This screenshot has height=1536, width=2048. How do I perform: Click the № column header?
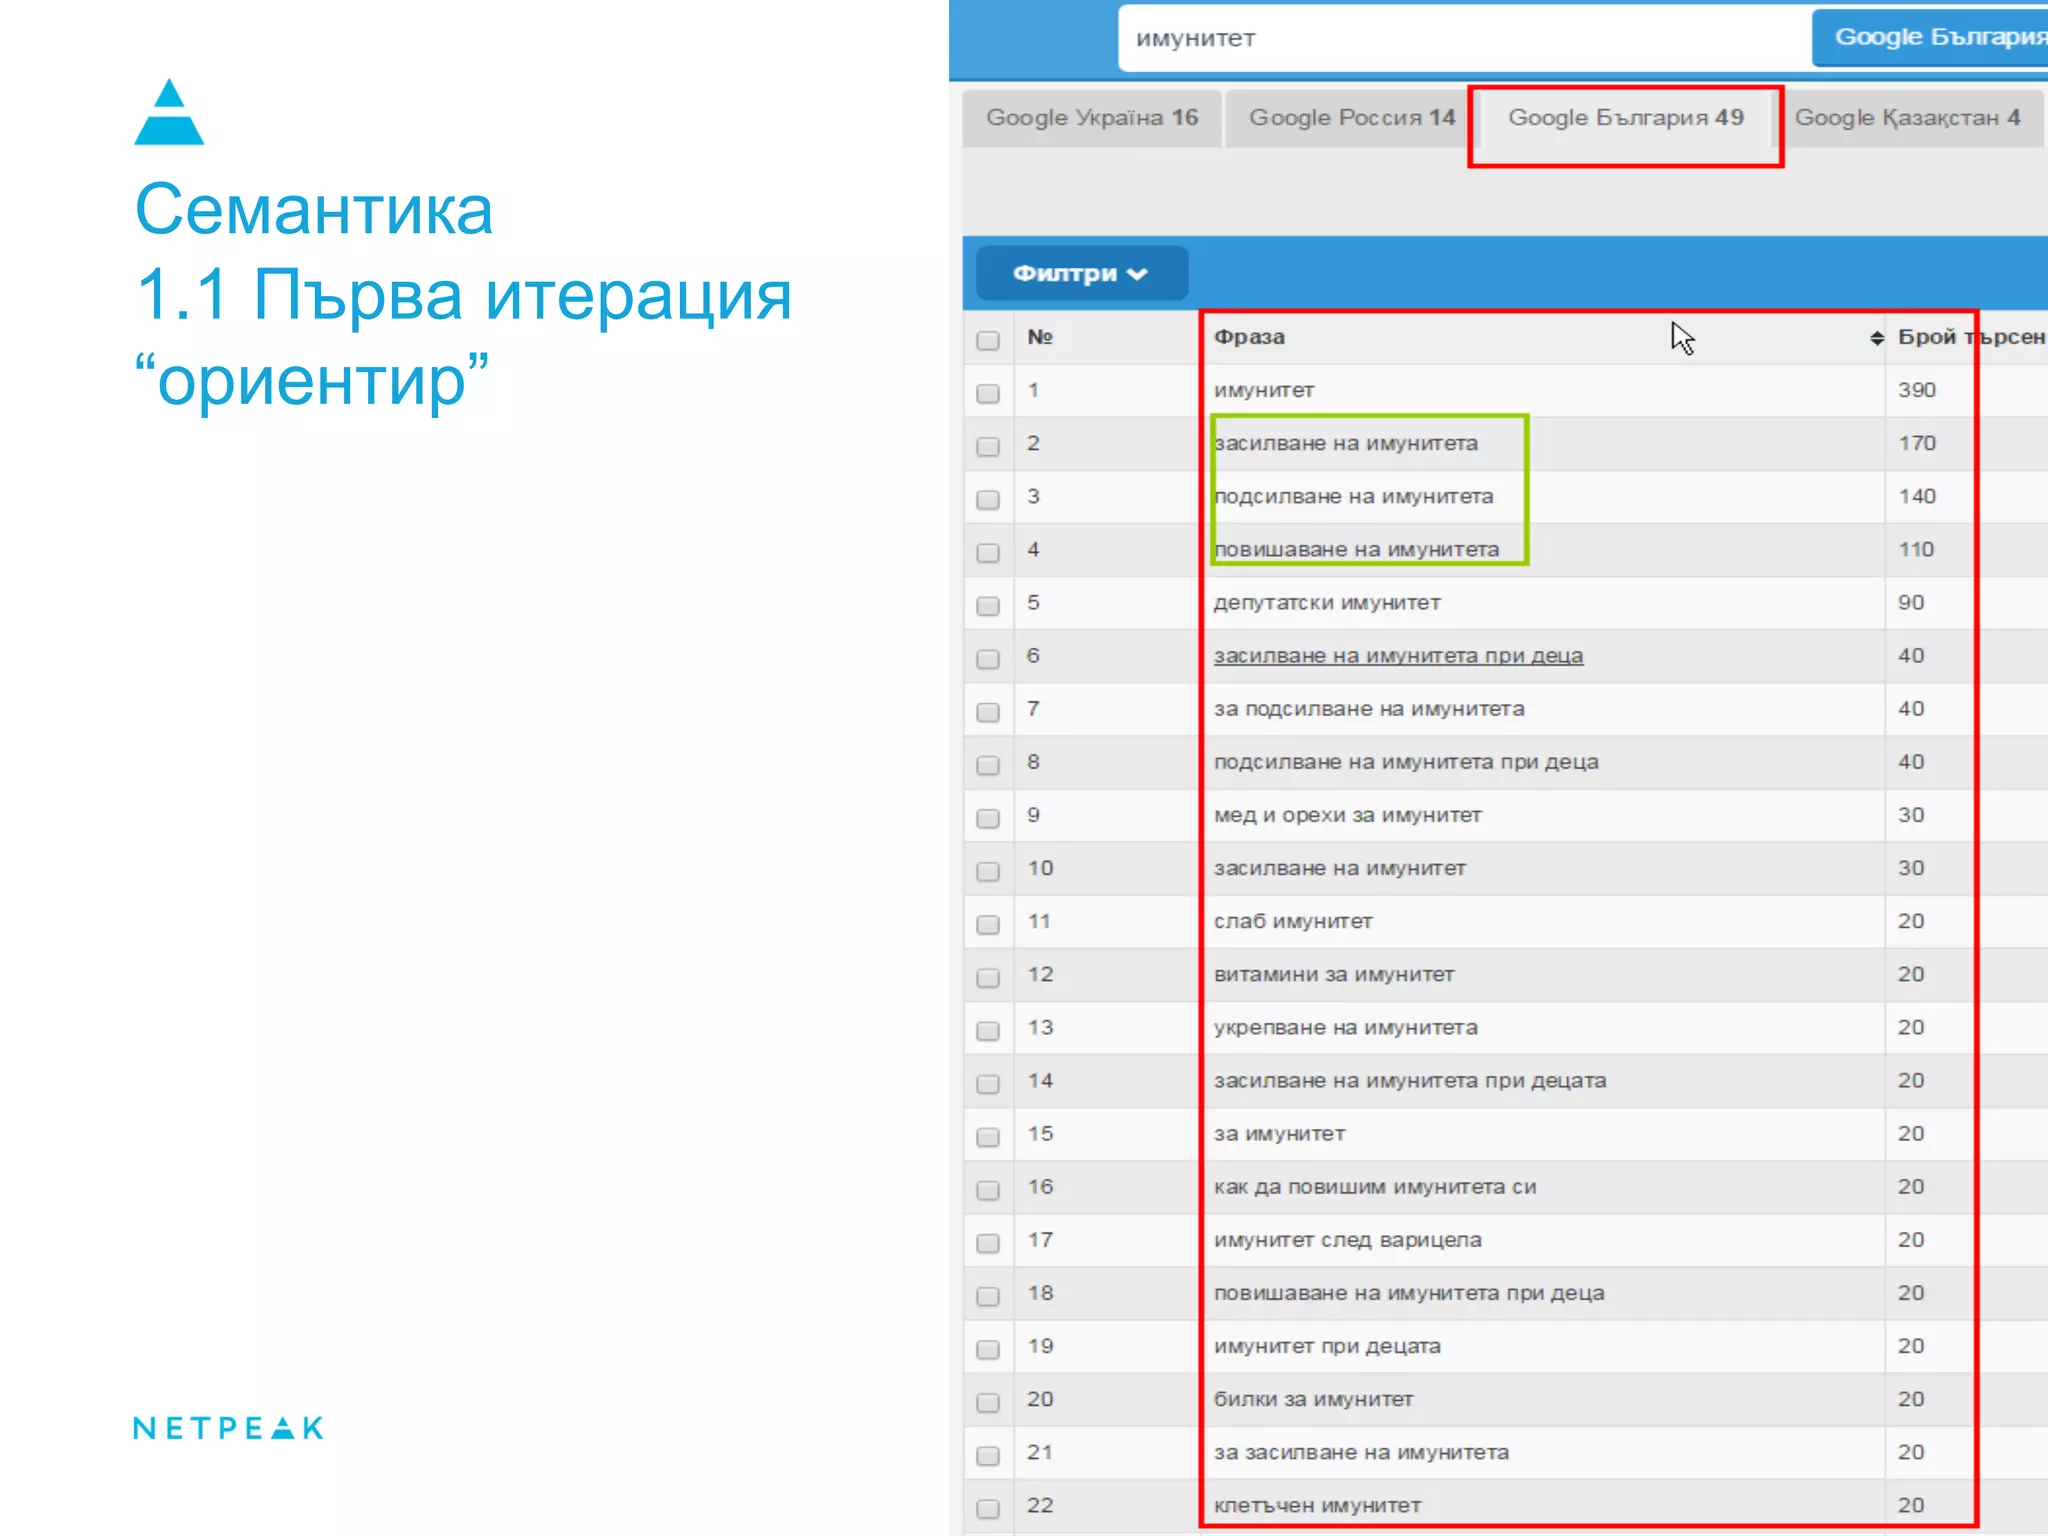pos(1040,337)
